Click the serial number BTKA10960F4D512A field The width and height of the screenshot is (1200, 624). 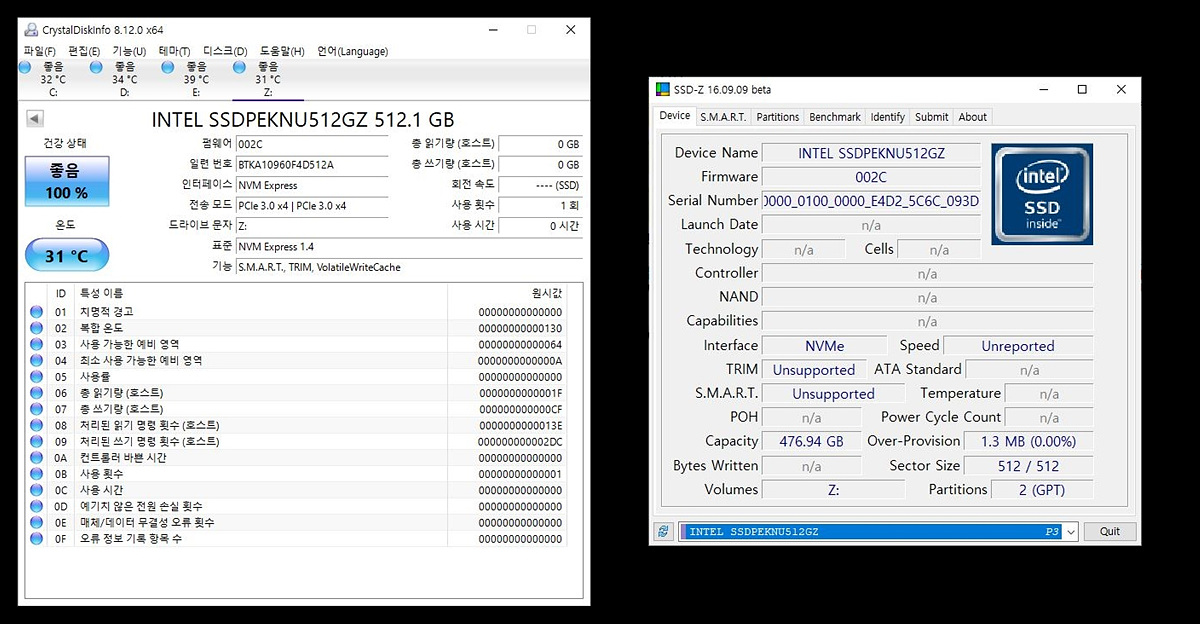312,165
